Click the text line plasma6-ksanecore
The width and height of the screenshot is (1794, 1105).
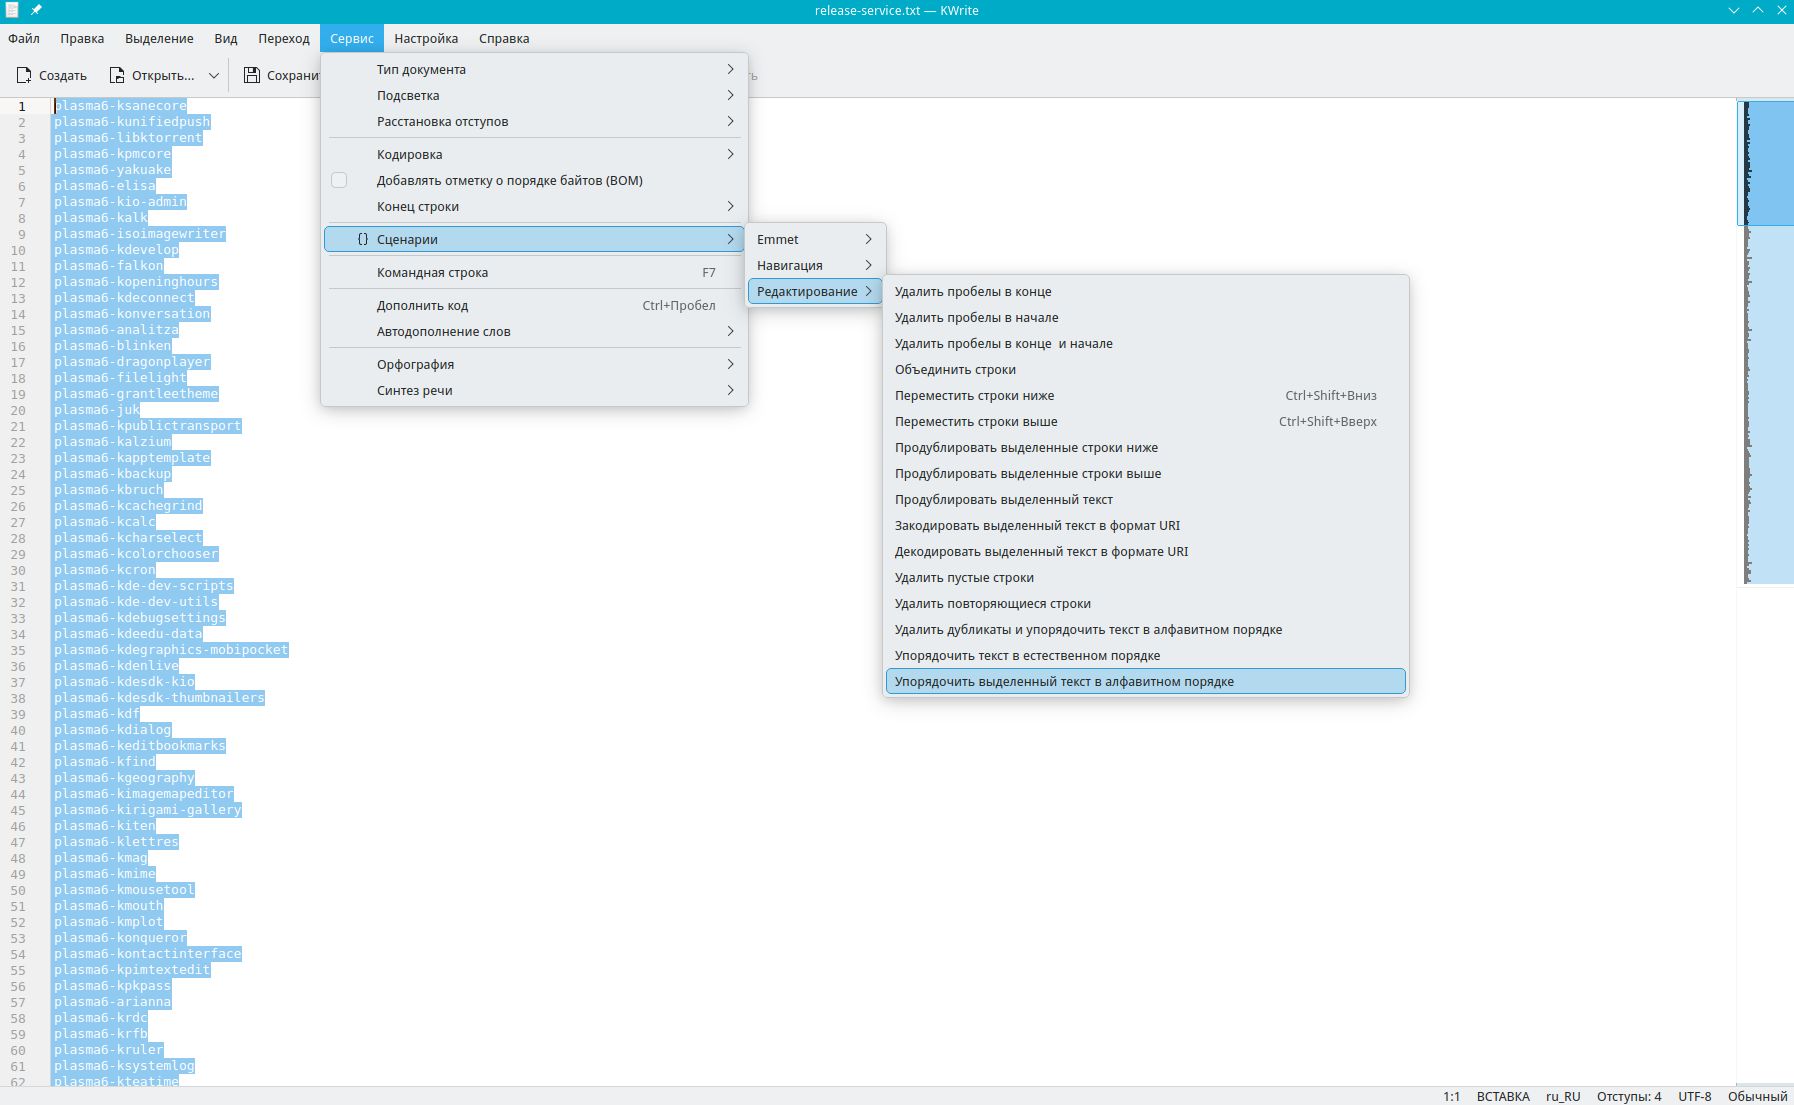tap(120, 106)
